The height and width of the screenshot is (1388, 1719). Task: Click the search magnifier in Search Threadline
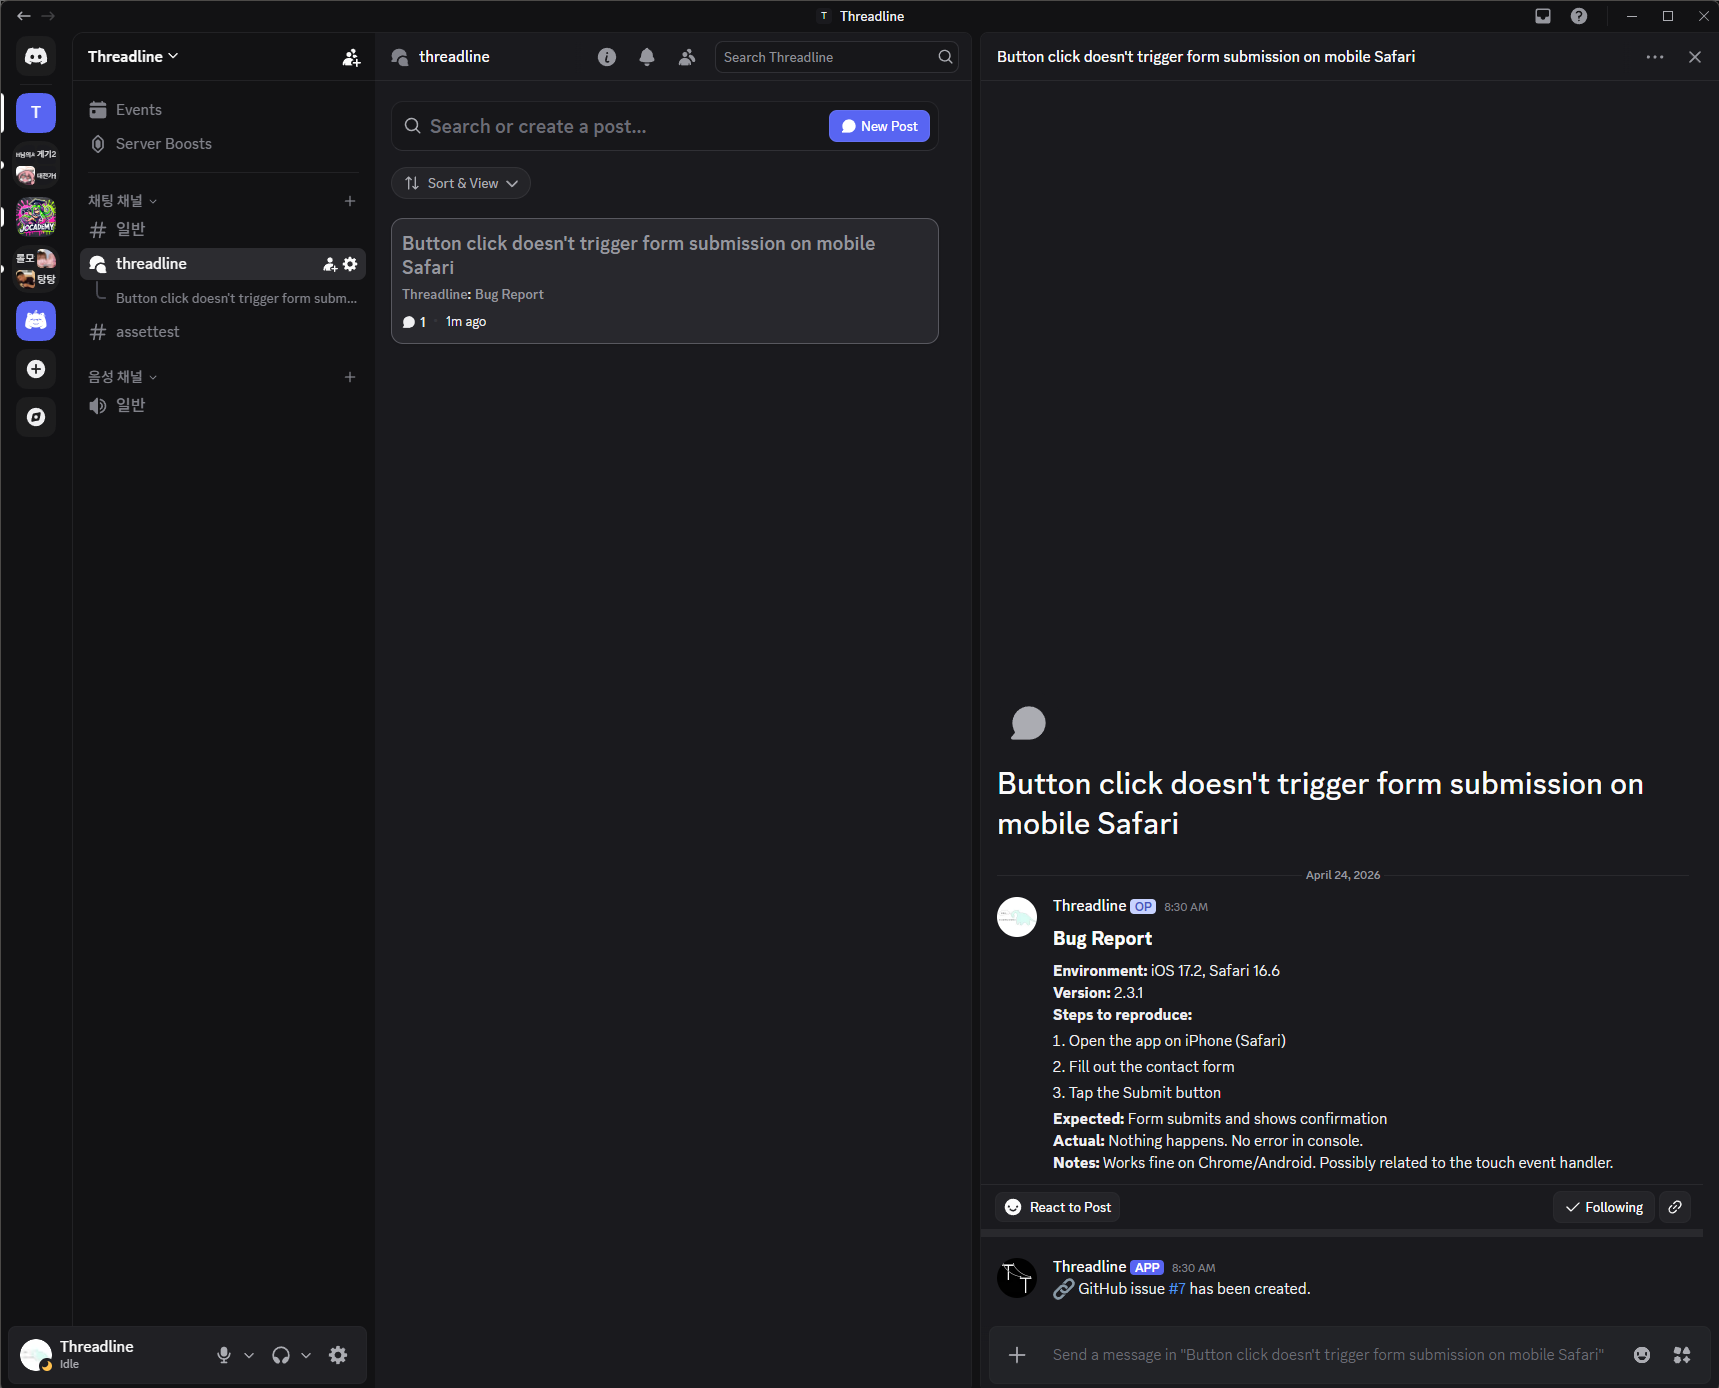[945, 57]
